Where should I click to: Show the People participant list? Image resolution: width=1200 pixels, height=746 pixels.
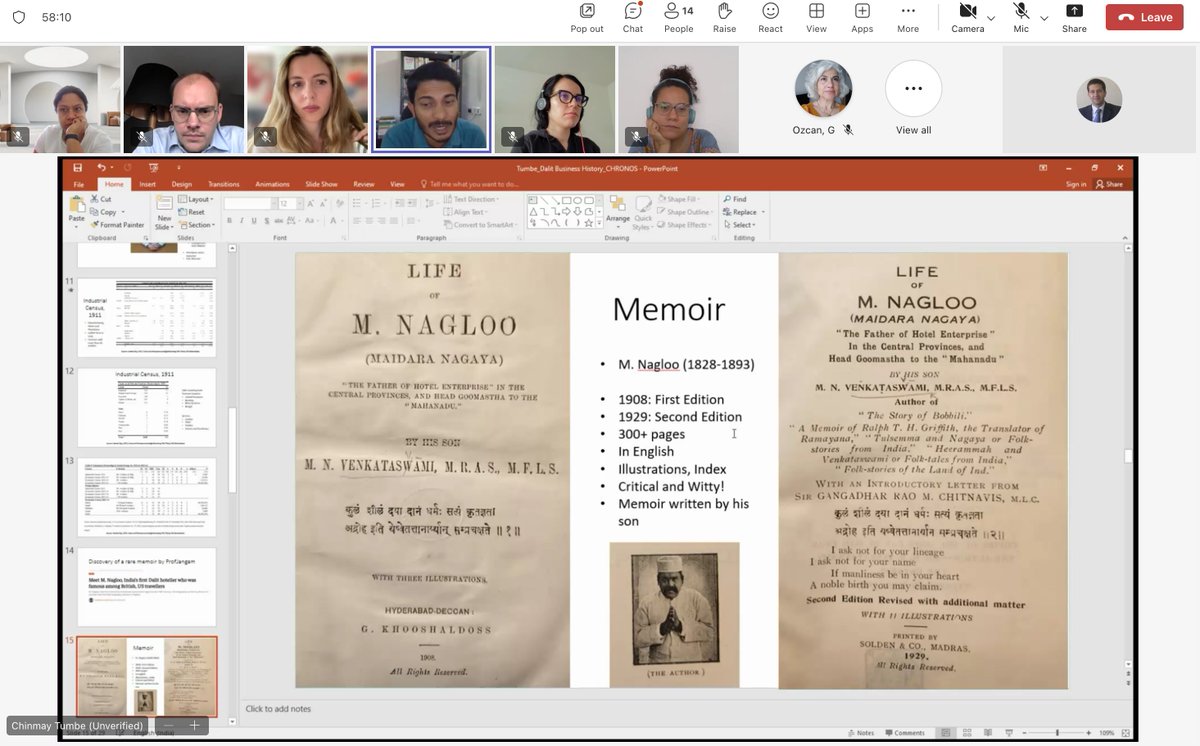tap(679, 17)
